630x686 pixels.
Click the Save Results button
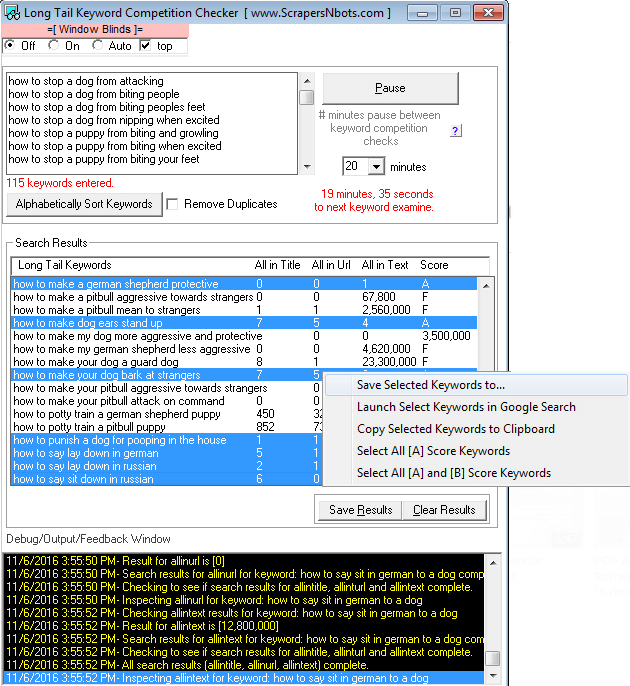(x=360, y=510)
